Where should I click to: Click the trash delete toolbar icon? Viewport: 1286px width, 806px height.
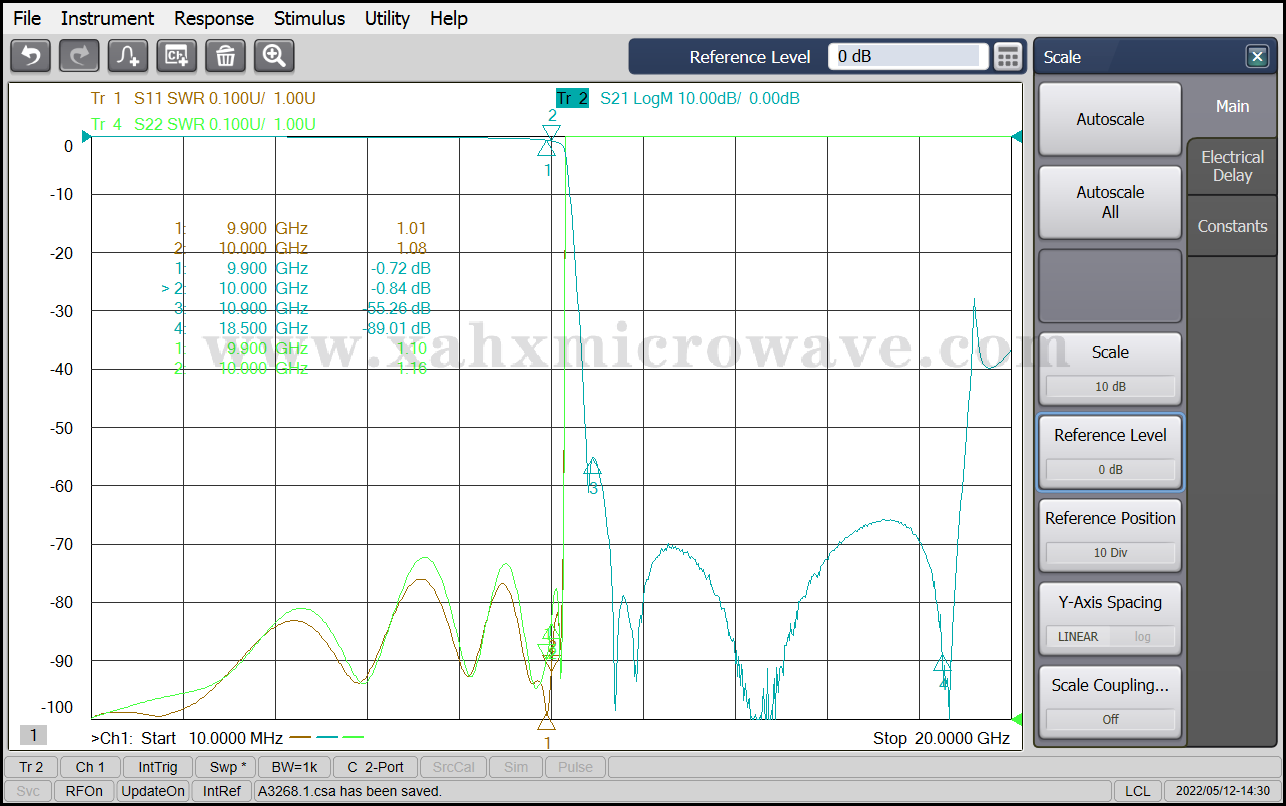[x=225, y=56]
